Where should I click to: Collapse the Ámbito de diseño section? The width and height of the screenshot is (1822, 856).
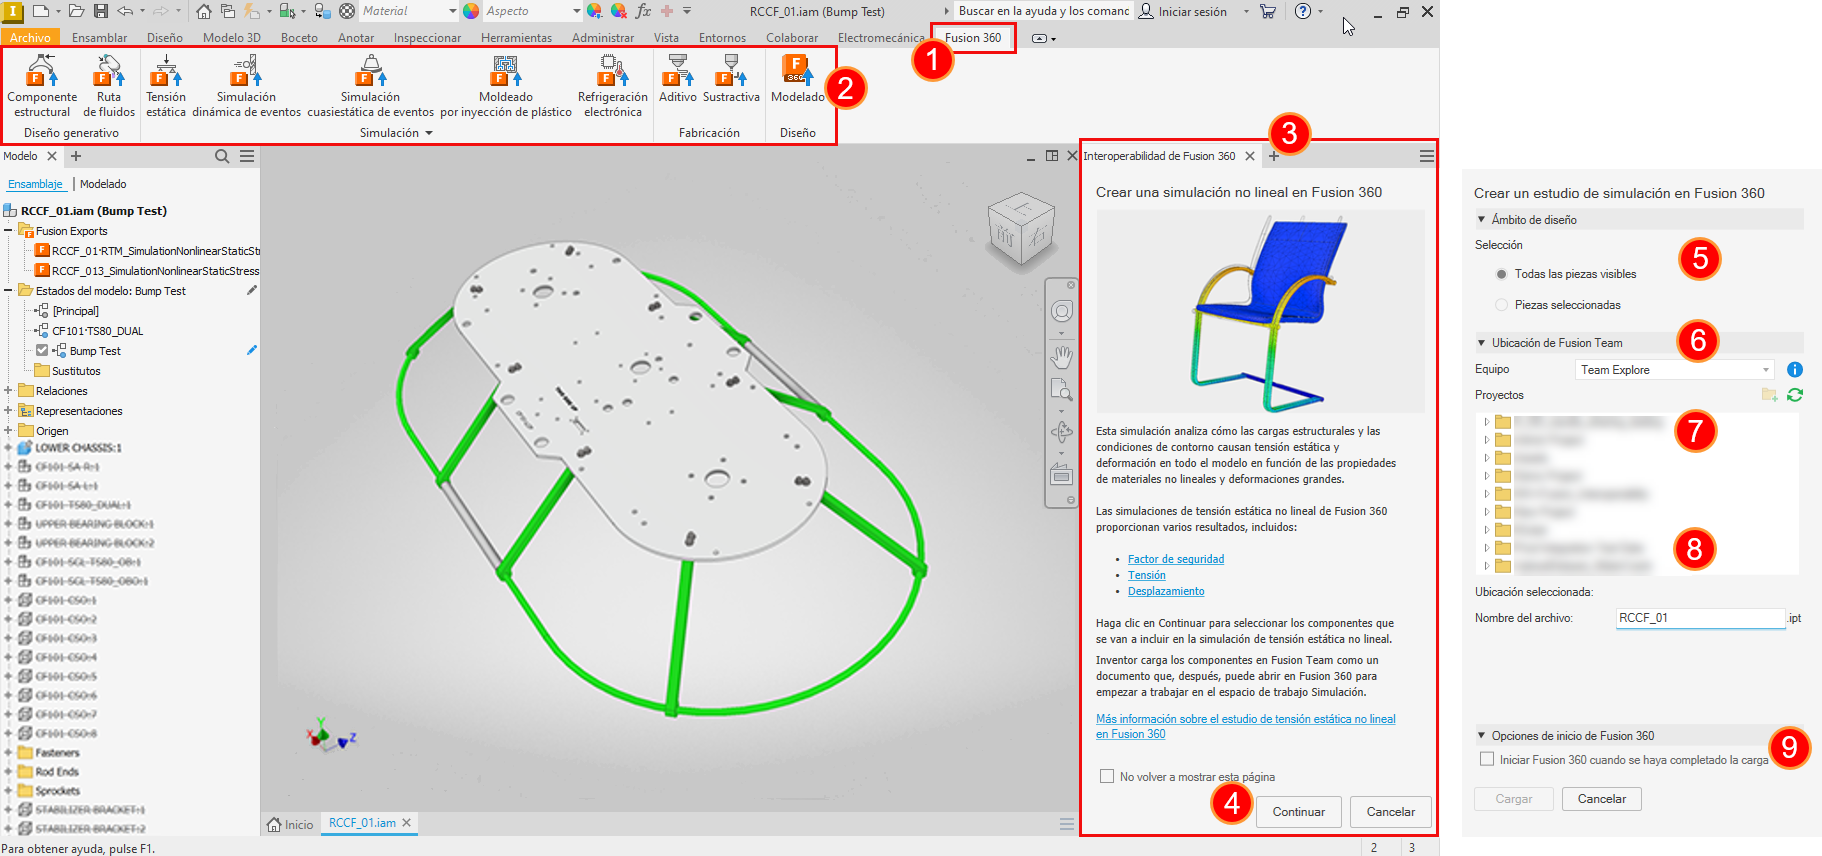pyautogui.click(x=1481, y=220)
